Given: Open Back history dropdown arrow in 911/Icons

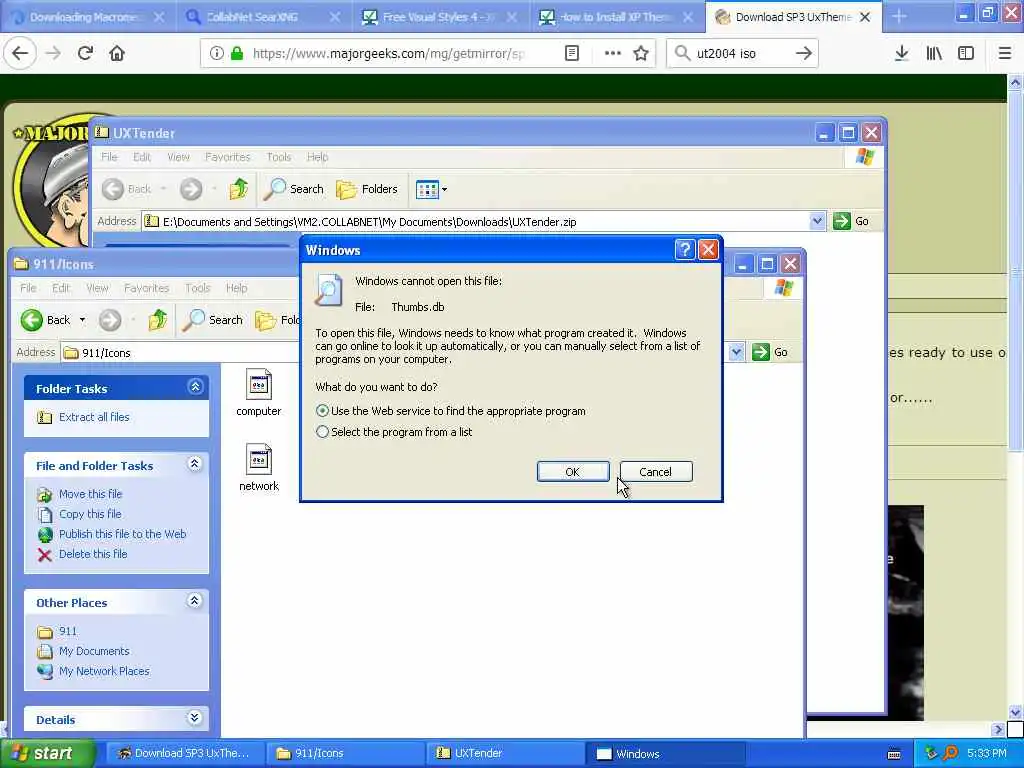Looking at the screenshot, I should (x=82, y=320).
